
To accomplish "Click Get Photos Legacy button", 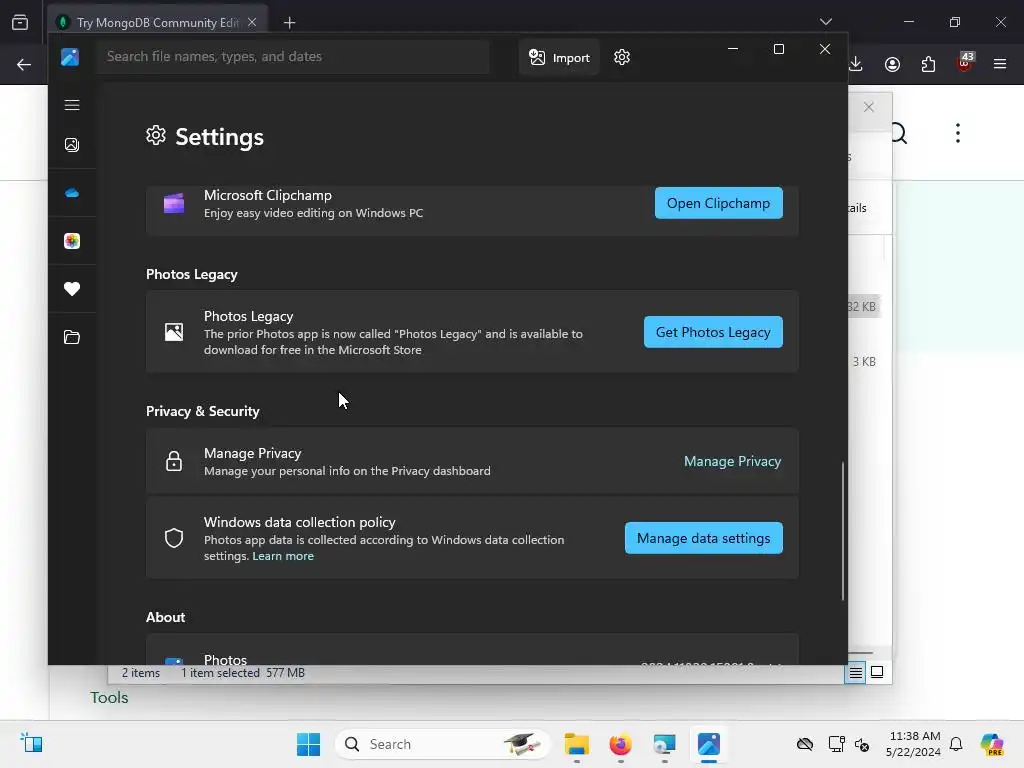I will pos(713,332).
